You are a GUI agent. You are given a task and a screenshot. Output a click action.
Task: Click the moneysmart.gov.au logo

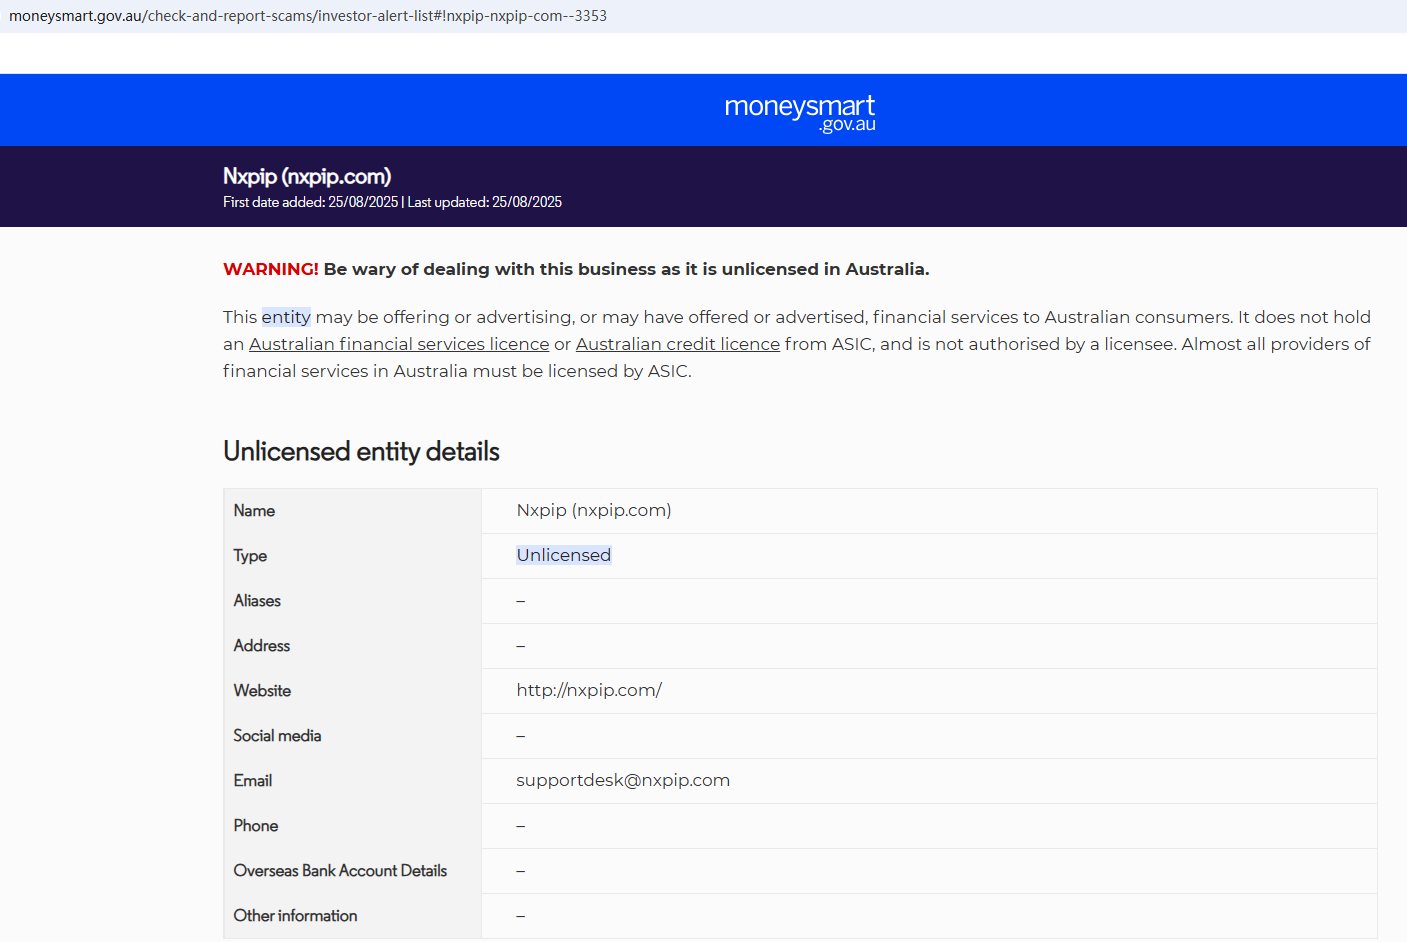[x=800, y=112]
